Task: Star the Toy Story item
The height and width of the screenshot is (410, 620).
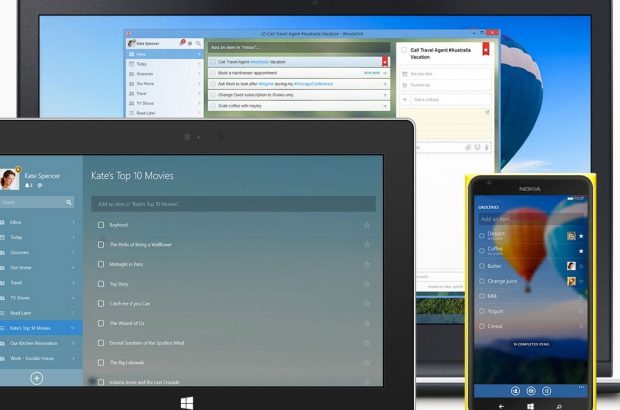Action: [x=367, y=284]
